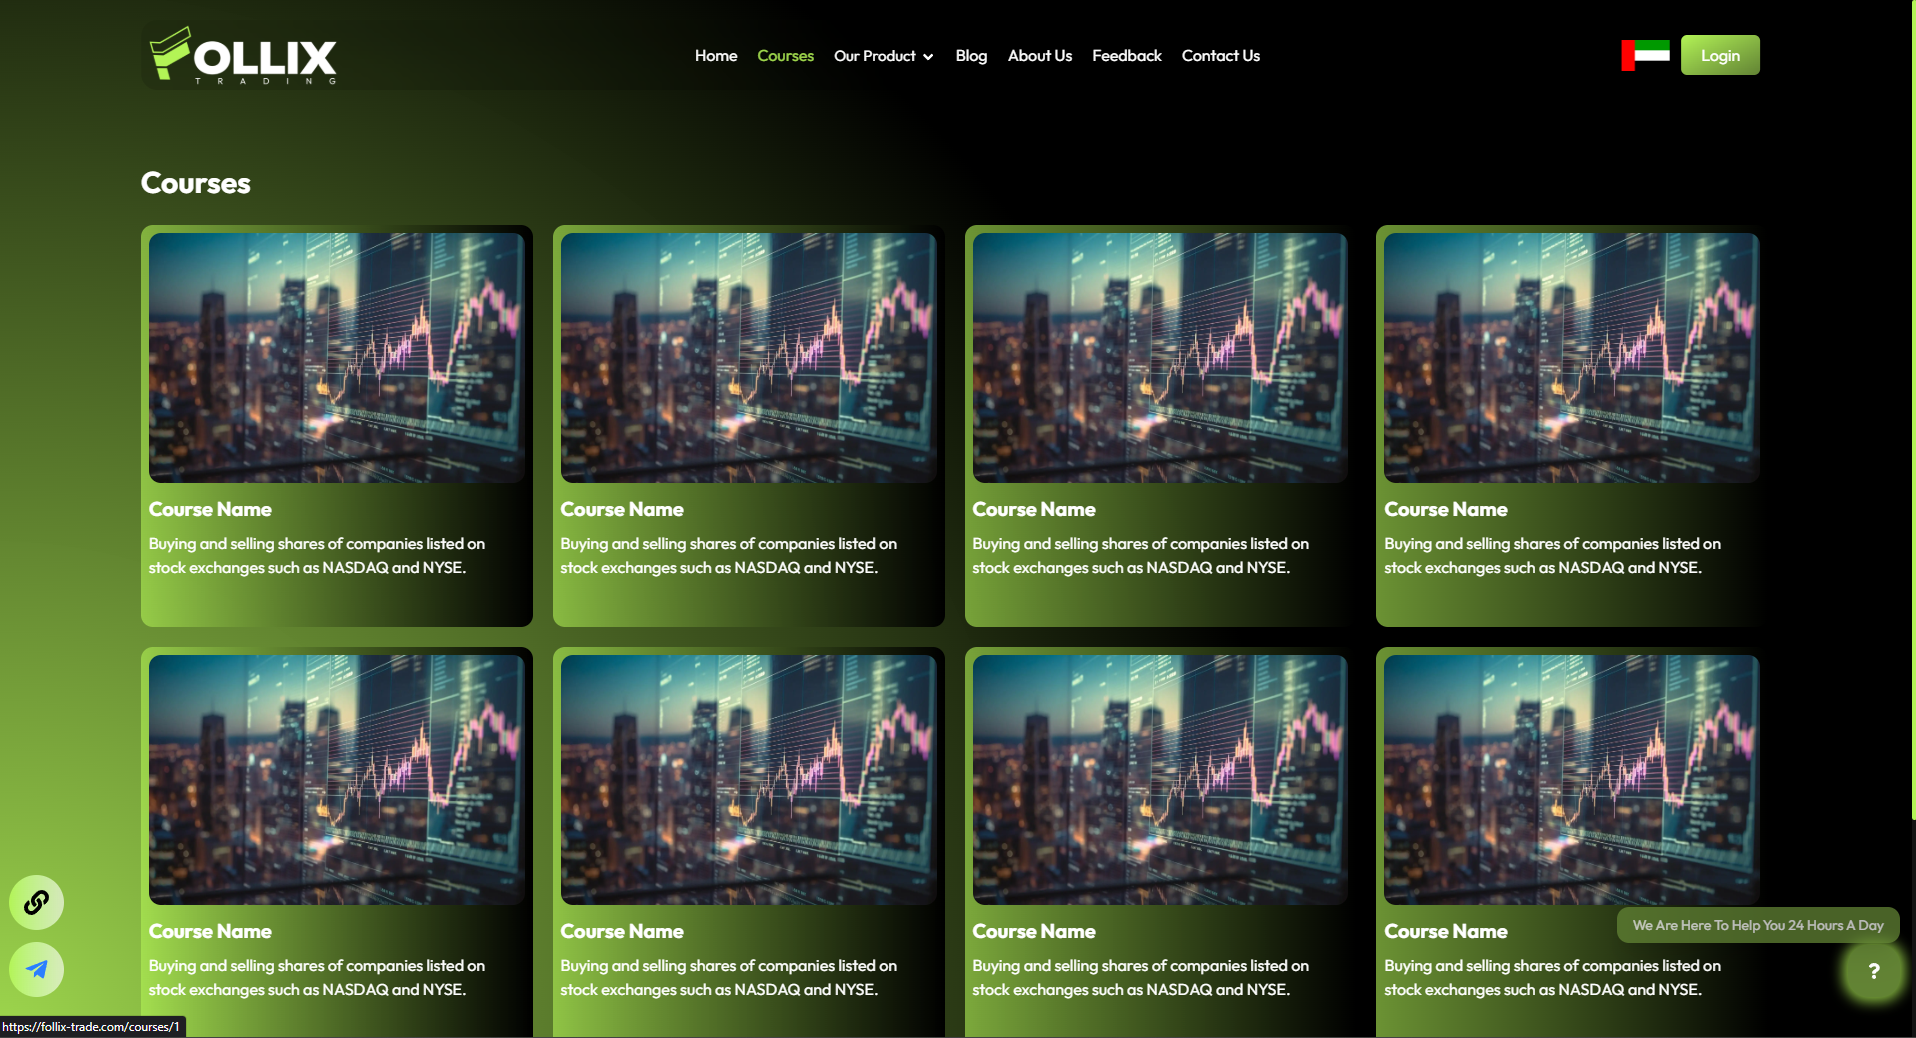Open the Telegram paper plane icon
The image size is (1916, 1038).
(37, 969)
